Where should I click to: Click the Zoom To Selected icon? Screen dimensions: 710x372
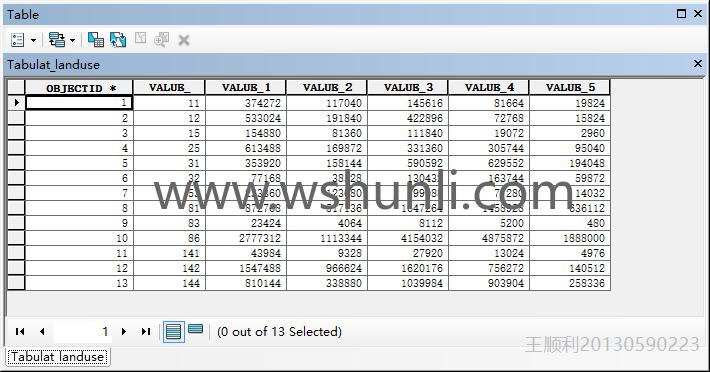tap(161, 40)
